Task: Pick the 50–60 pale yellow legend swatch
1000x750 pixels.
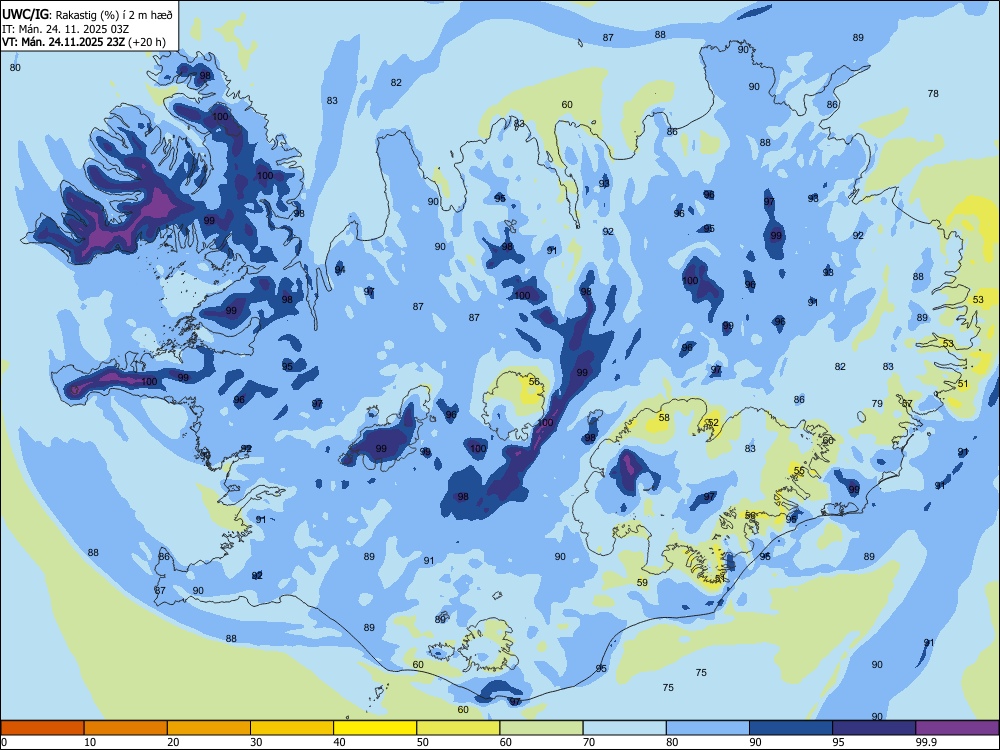Action: pyautogui.click(x=458, y=728)
